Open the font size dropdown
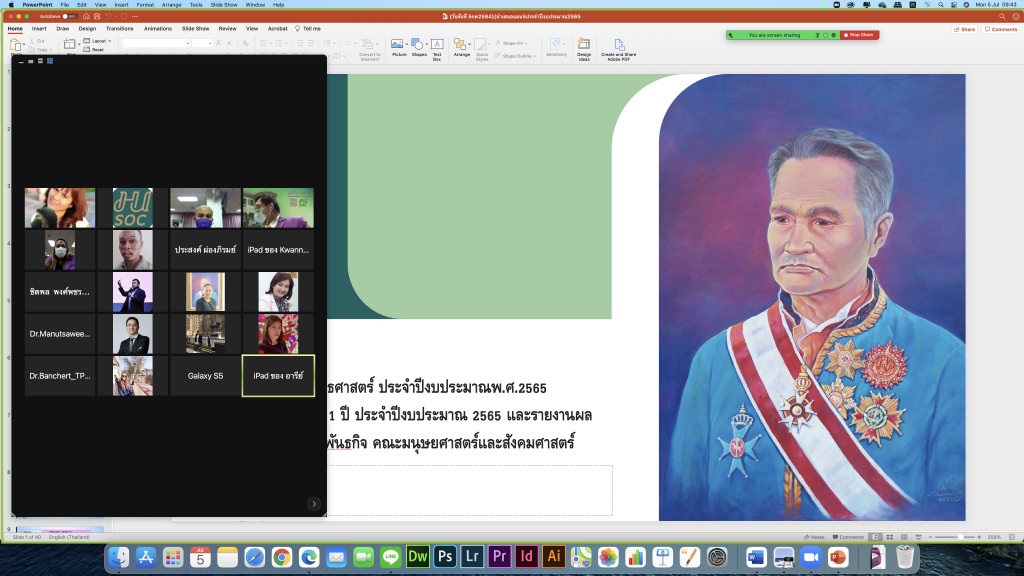The width and height of the screenshot is (1024, 576). coord(202,43)
